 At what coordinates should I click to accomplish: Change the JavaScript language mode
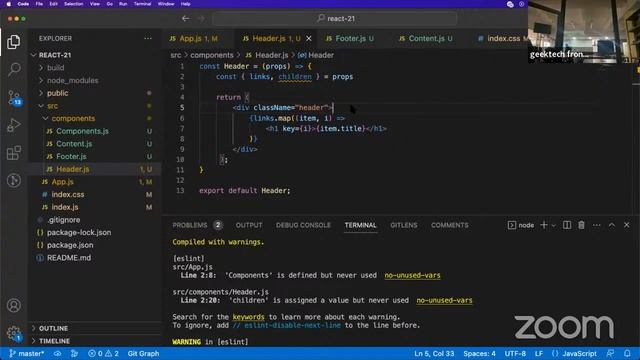pos(579,353)
